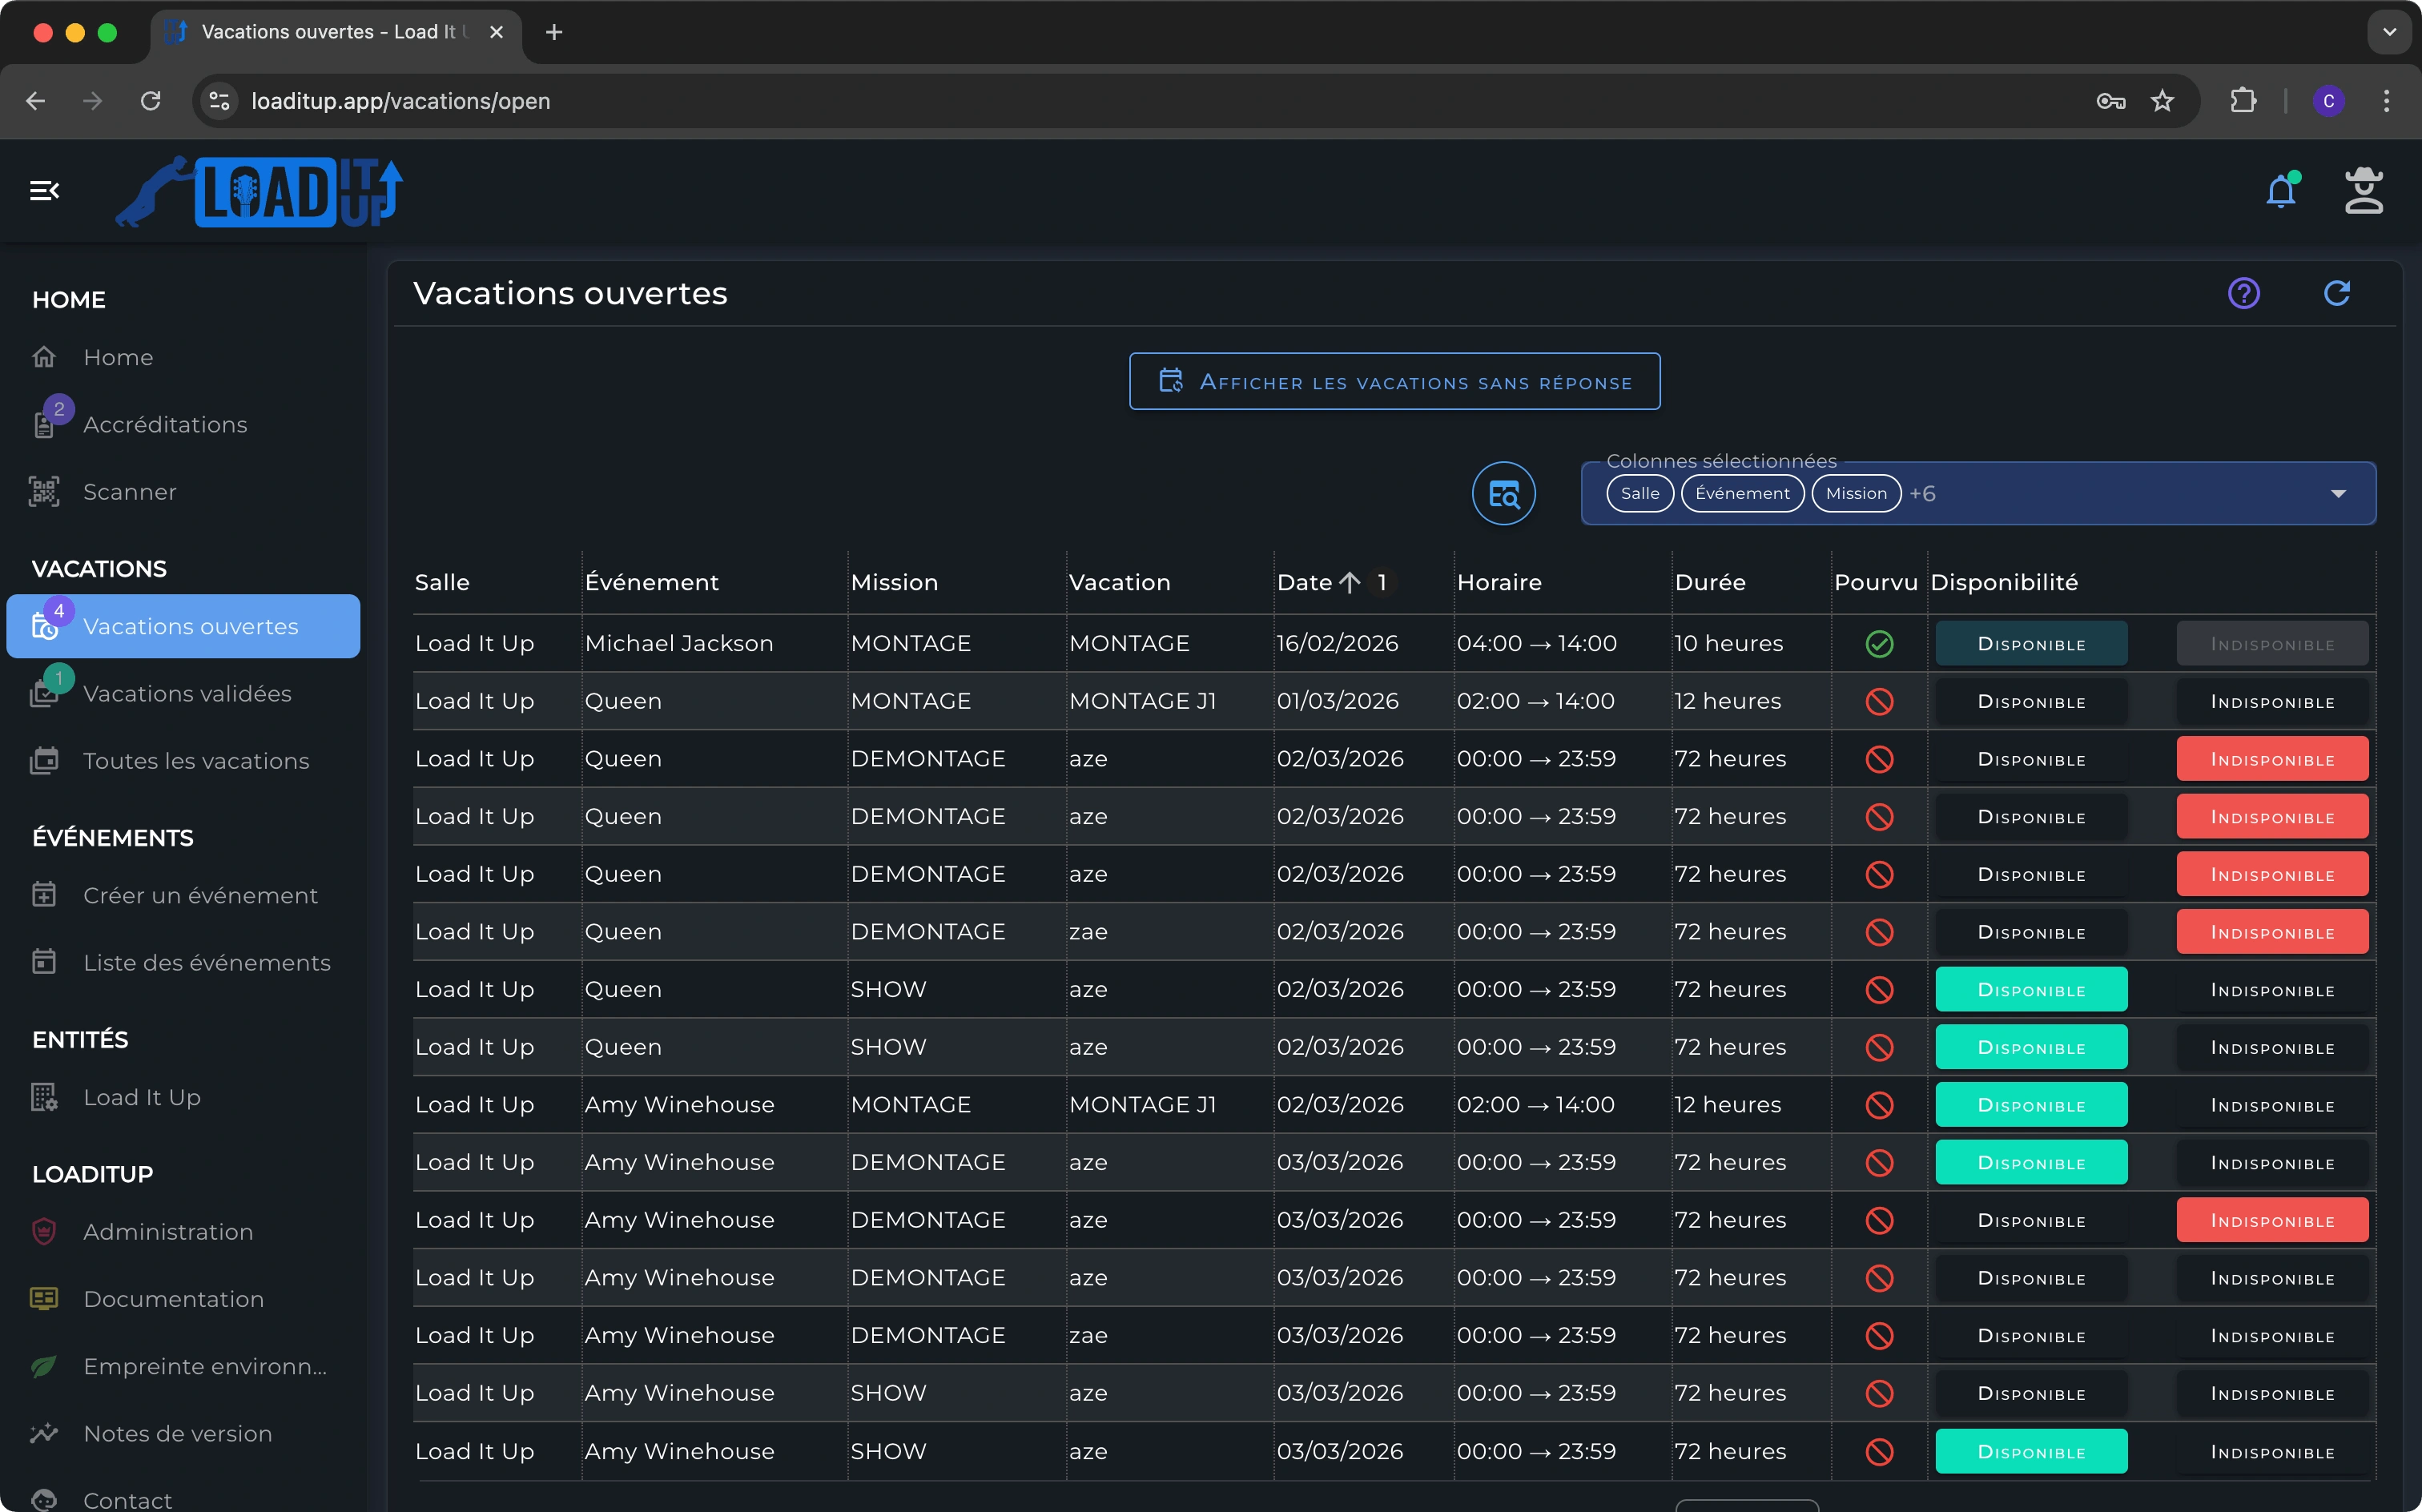Refresh the Vacations ouvertes list
Image resolution: width=2422 pixels, height=1512 pixels.
2336,293
